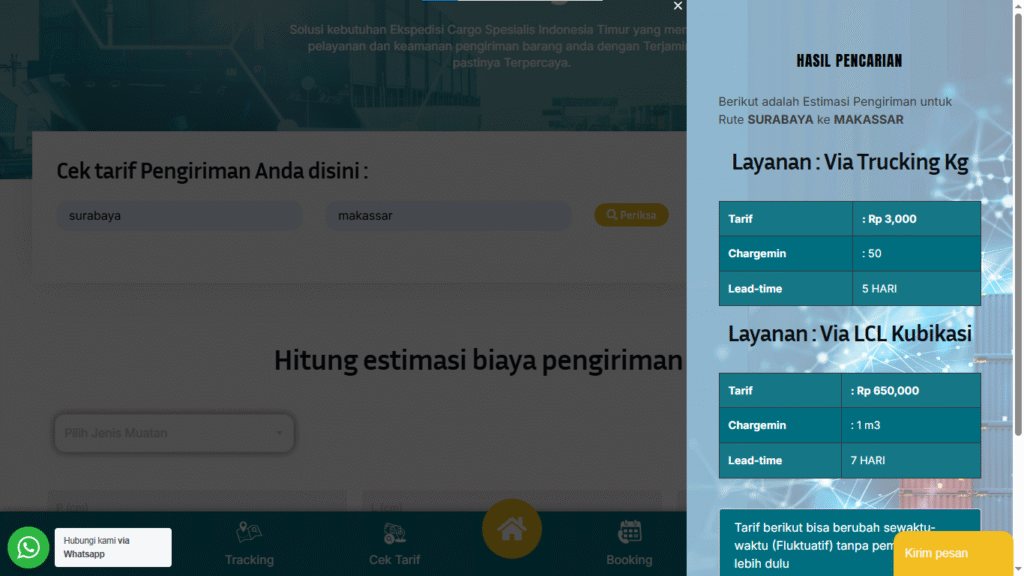Click the LCL tarif Rp 650,000 cell
1024x576 pixels.
910,391
